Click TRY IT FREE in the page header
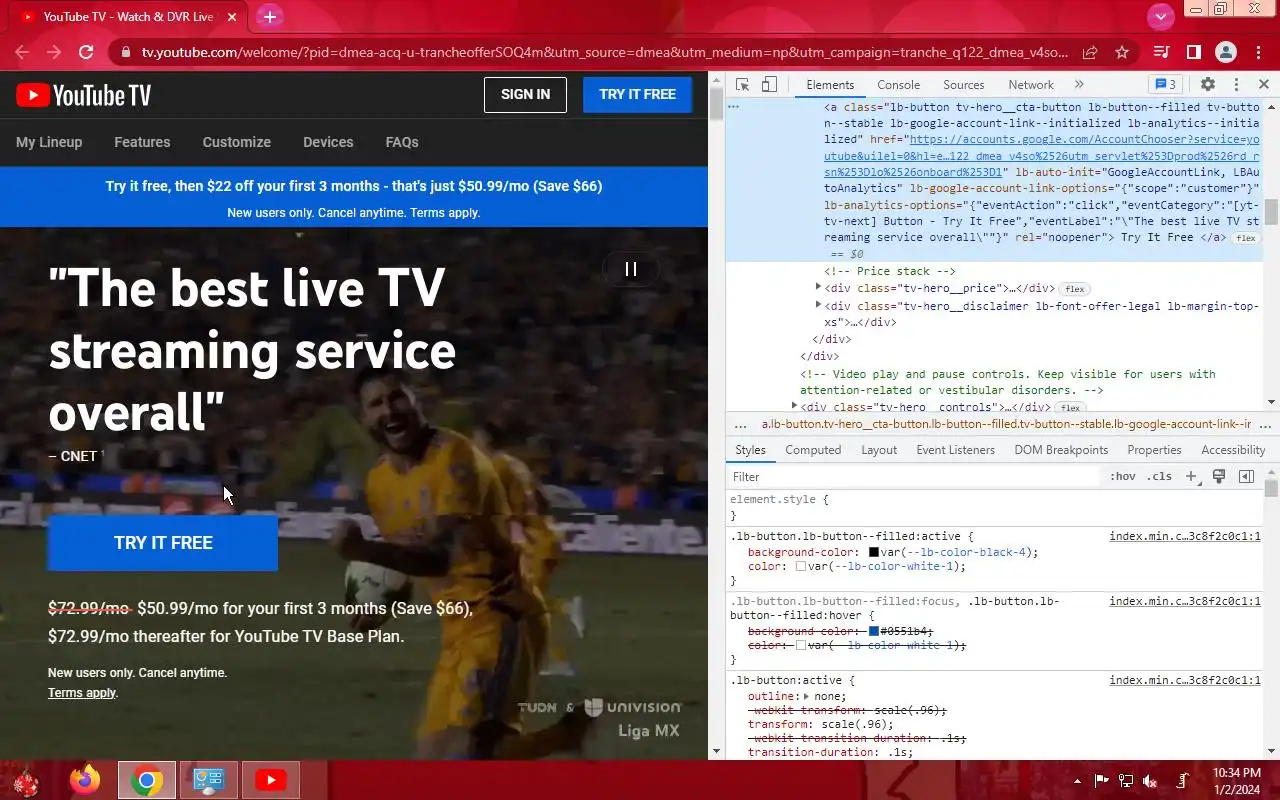The image size is (1280, 800). click(637, 95)
